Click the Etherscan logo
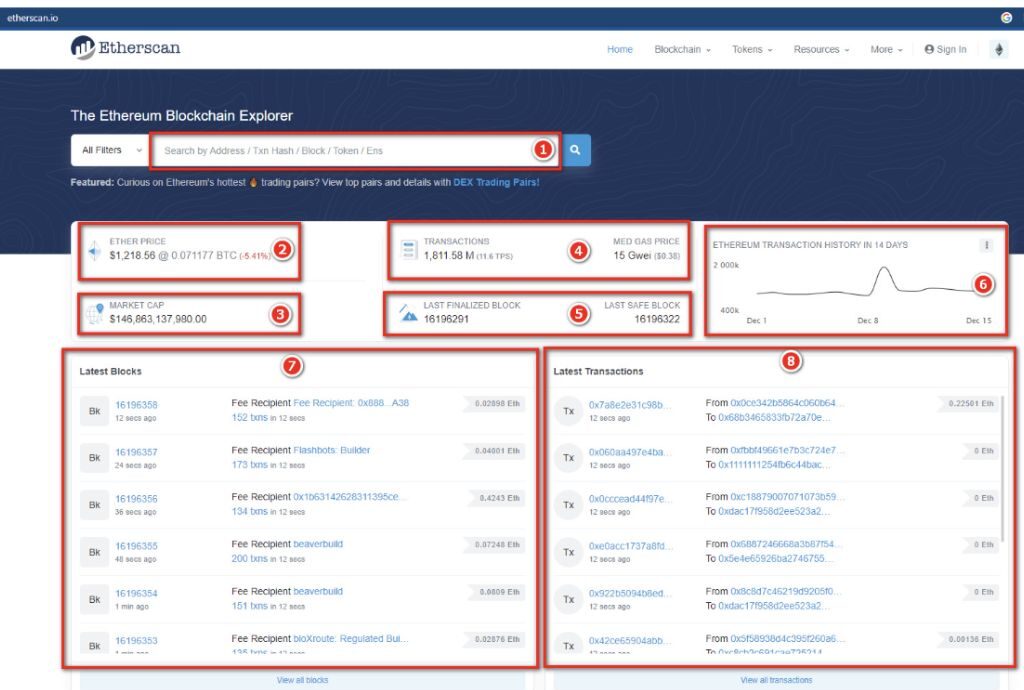Image resolution: width=1024 pixels, height=690 pixels. tap(125, 48)
